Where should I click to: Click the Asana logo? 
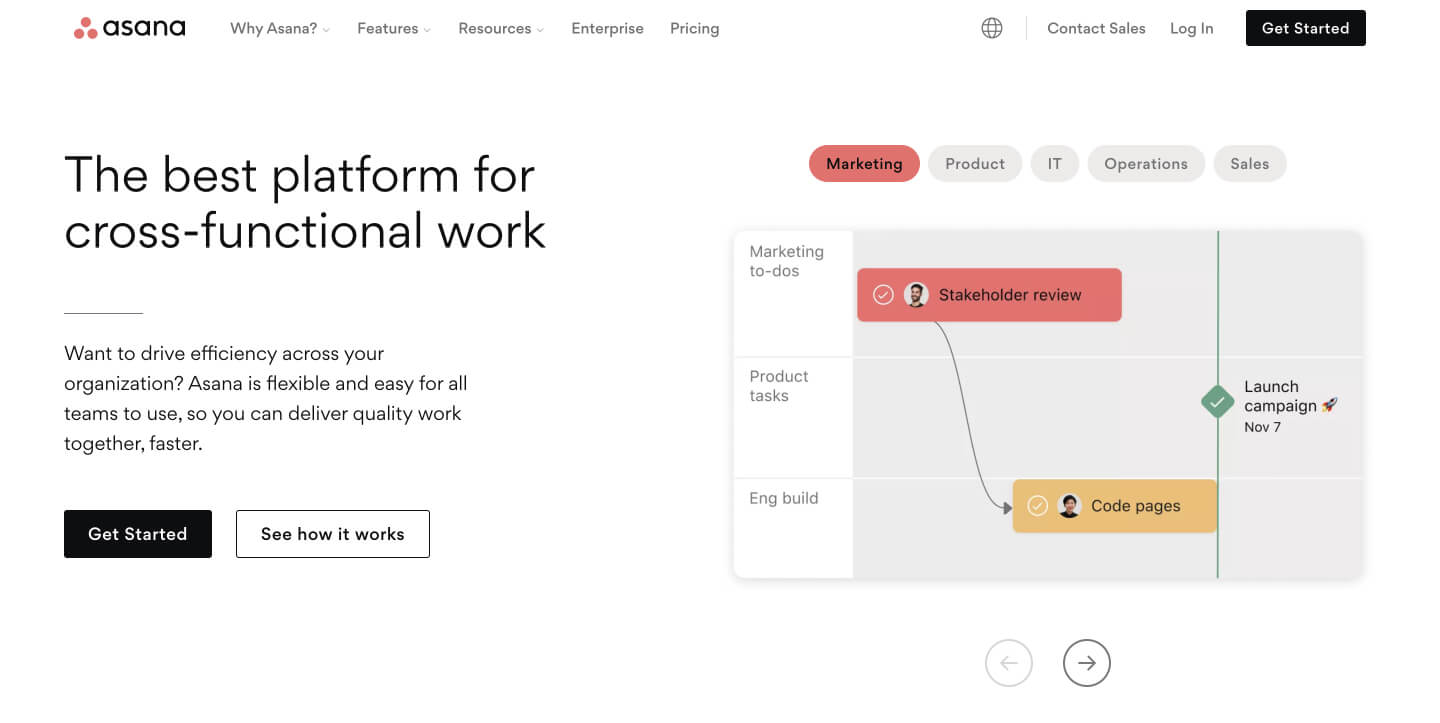point(128,27)
